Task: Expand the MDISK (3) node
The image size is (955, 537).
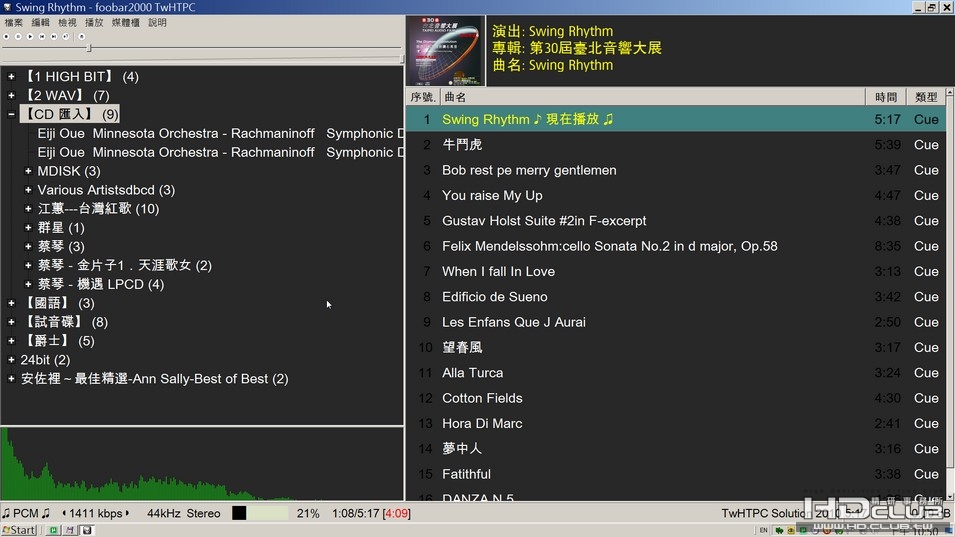Action: click(x=28, y=171)
